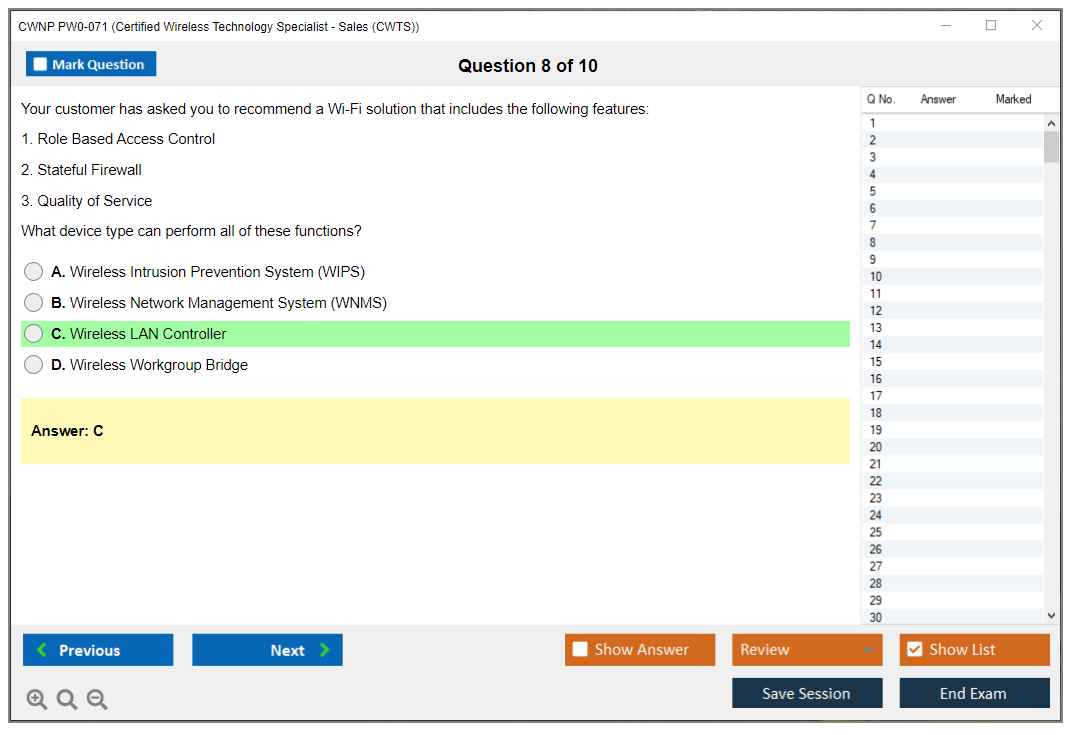This screenshot has height=735, width=1075.
Task: Select option C Wireless LAN Controller
Action: 34,334
